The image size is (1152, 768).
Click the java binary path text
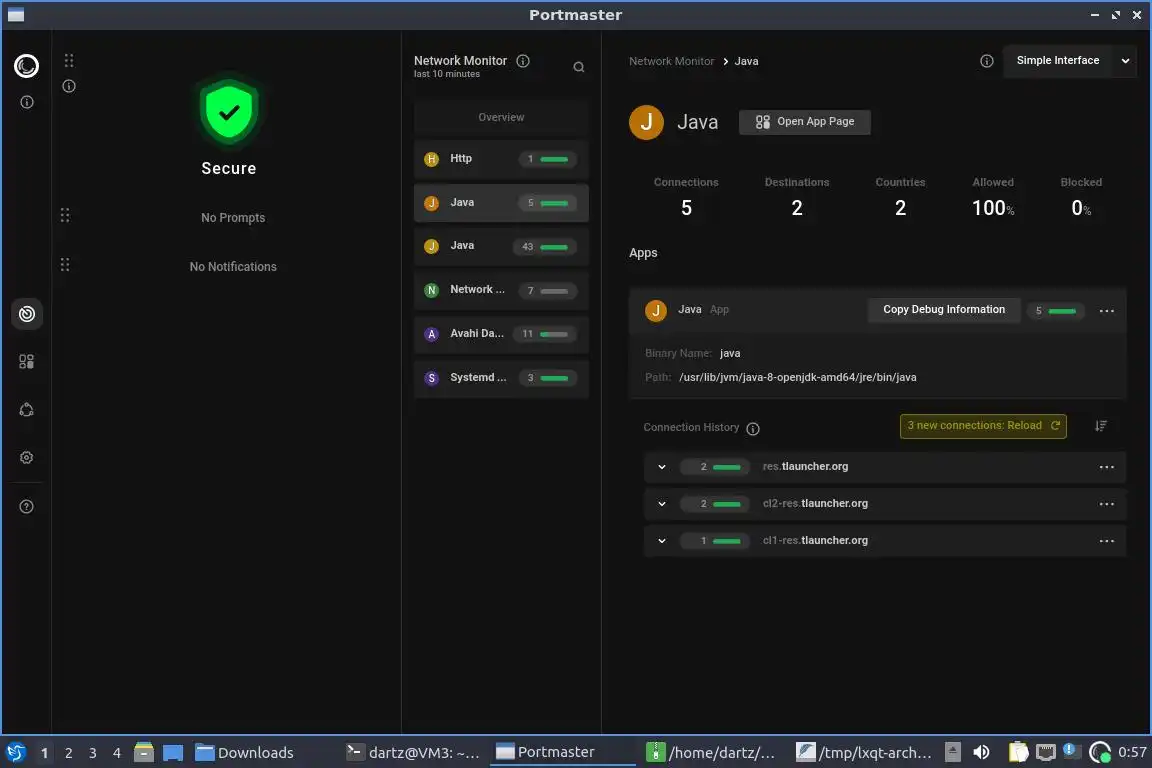797,378
